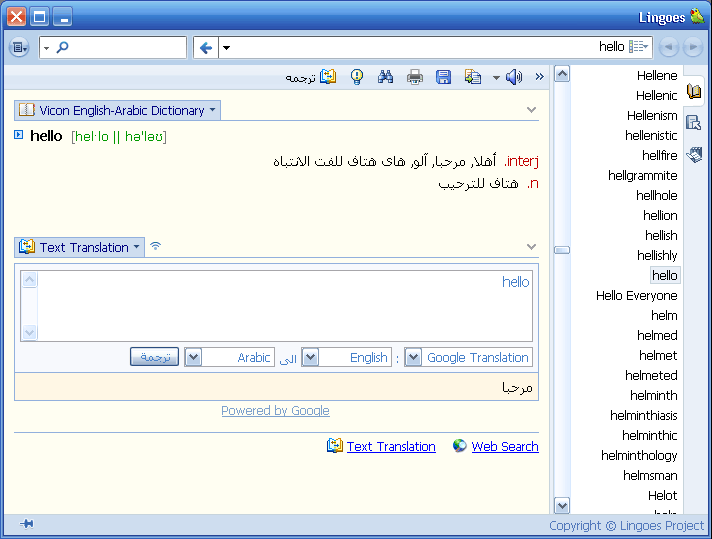This screenshot has height=539, width=712.
Task: Click in the top-left search input field
Action: click(x=113, y=47)
